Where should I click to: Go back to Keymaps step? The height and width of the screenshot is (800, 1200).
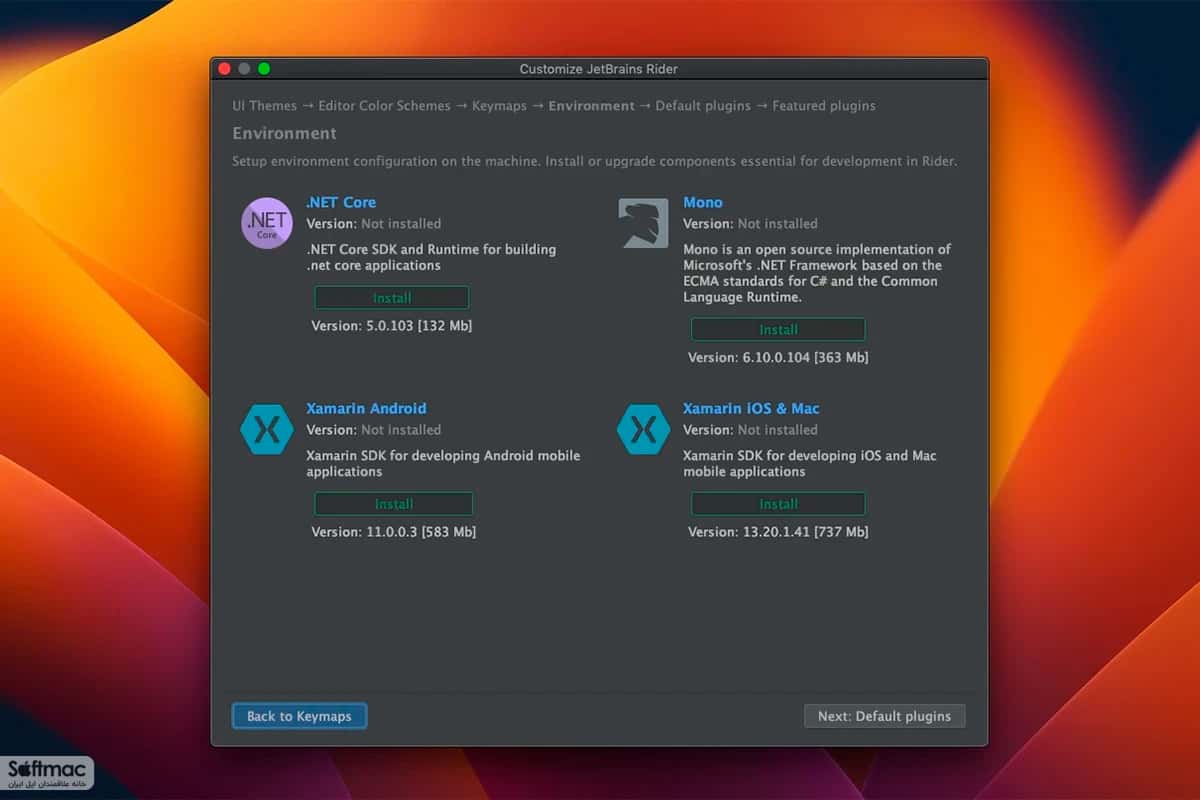299,716
